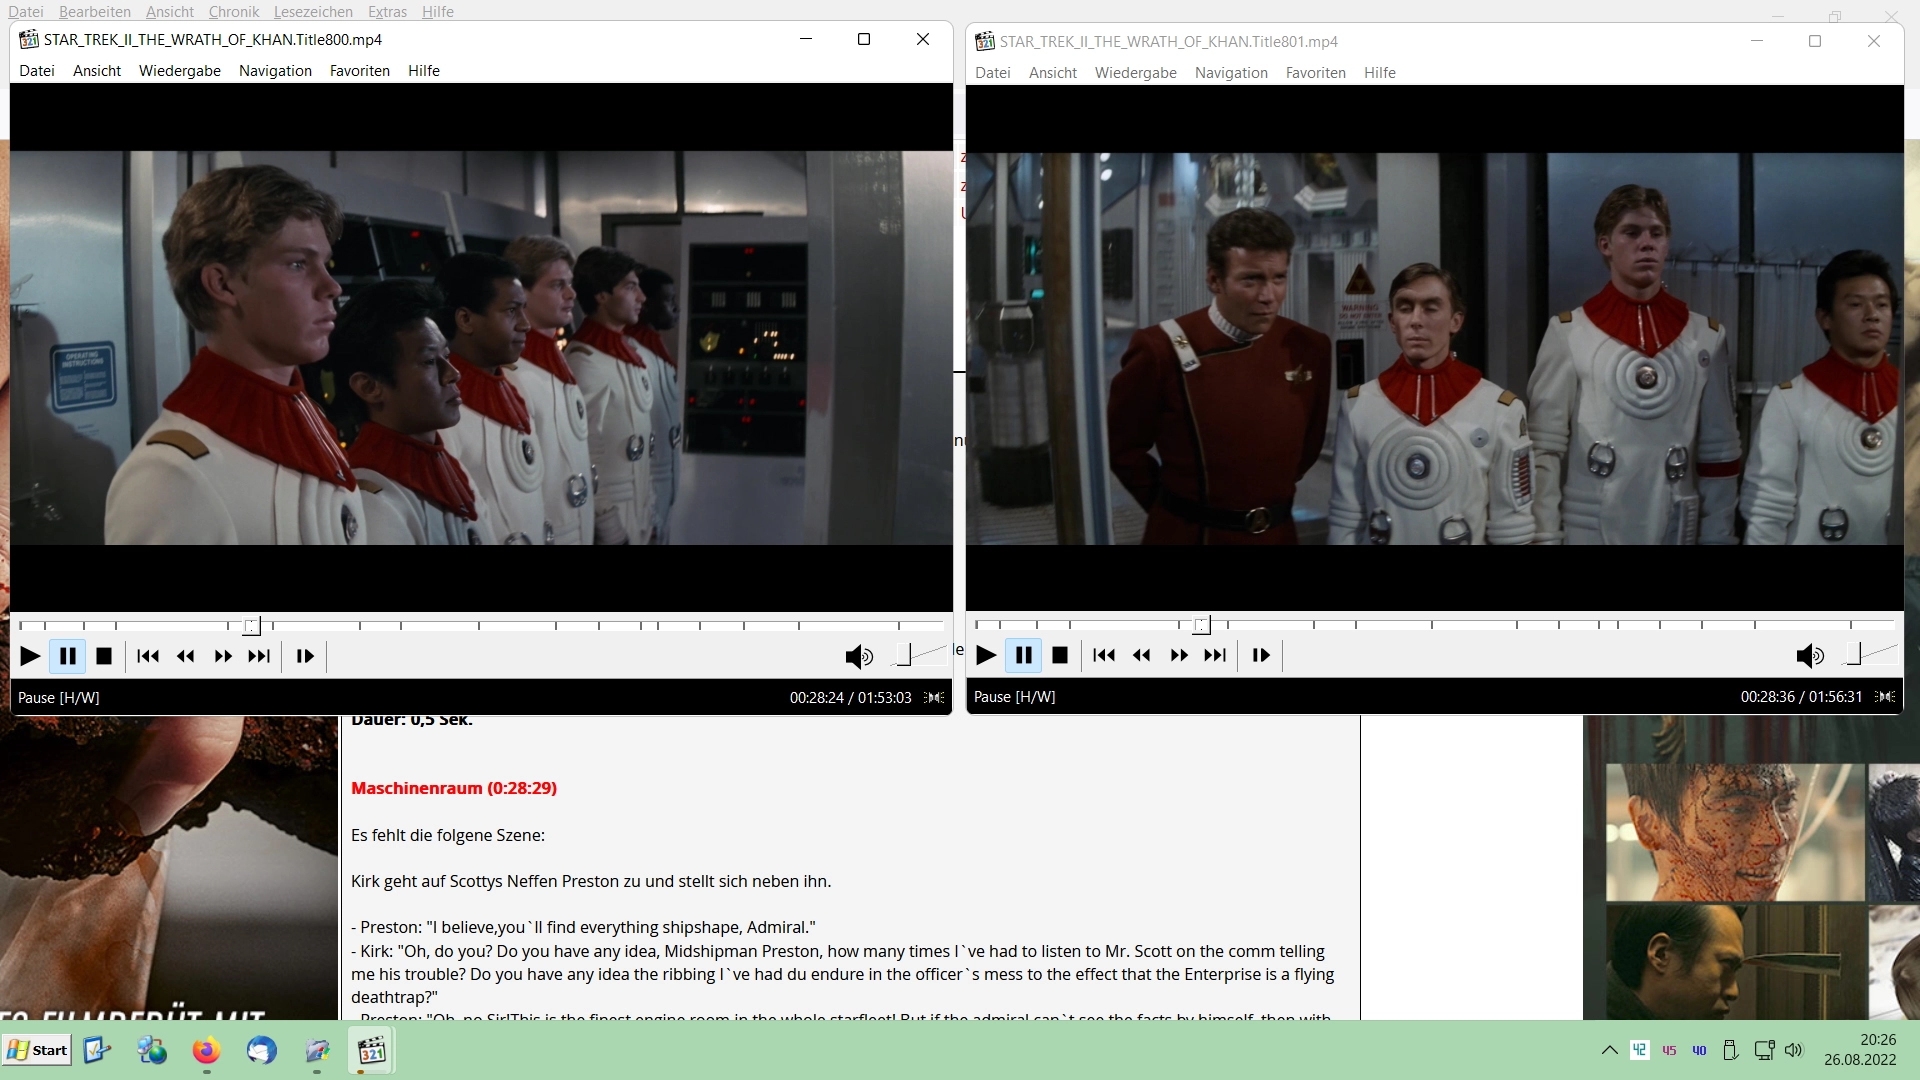Click volume slider in Title801 player
Viewport: 1920px width, 1080px height.
1868,654
